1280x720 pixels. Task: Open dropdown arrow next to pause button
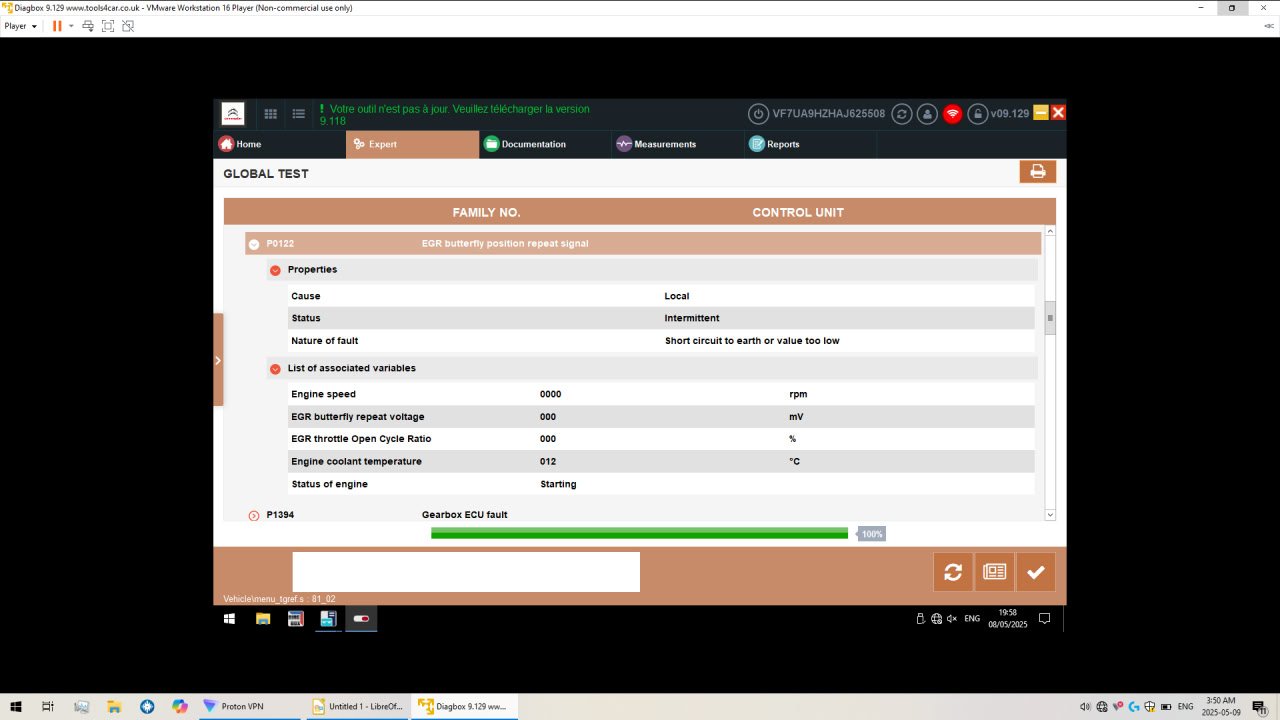[71, 26]
